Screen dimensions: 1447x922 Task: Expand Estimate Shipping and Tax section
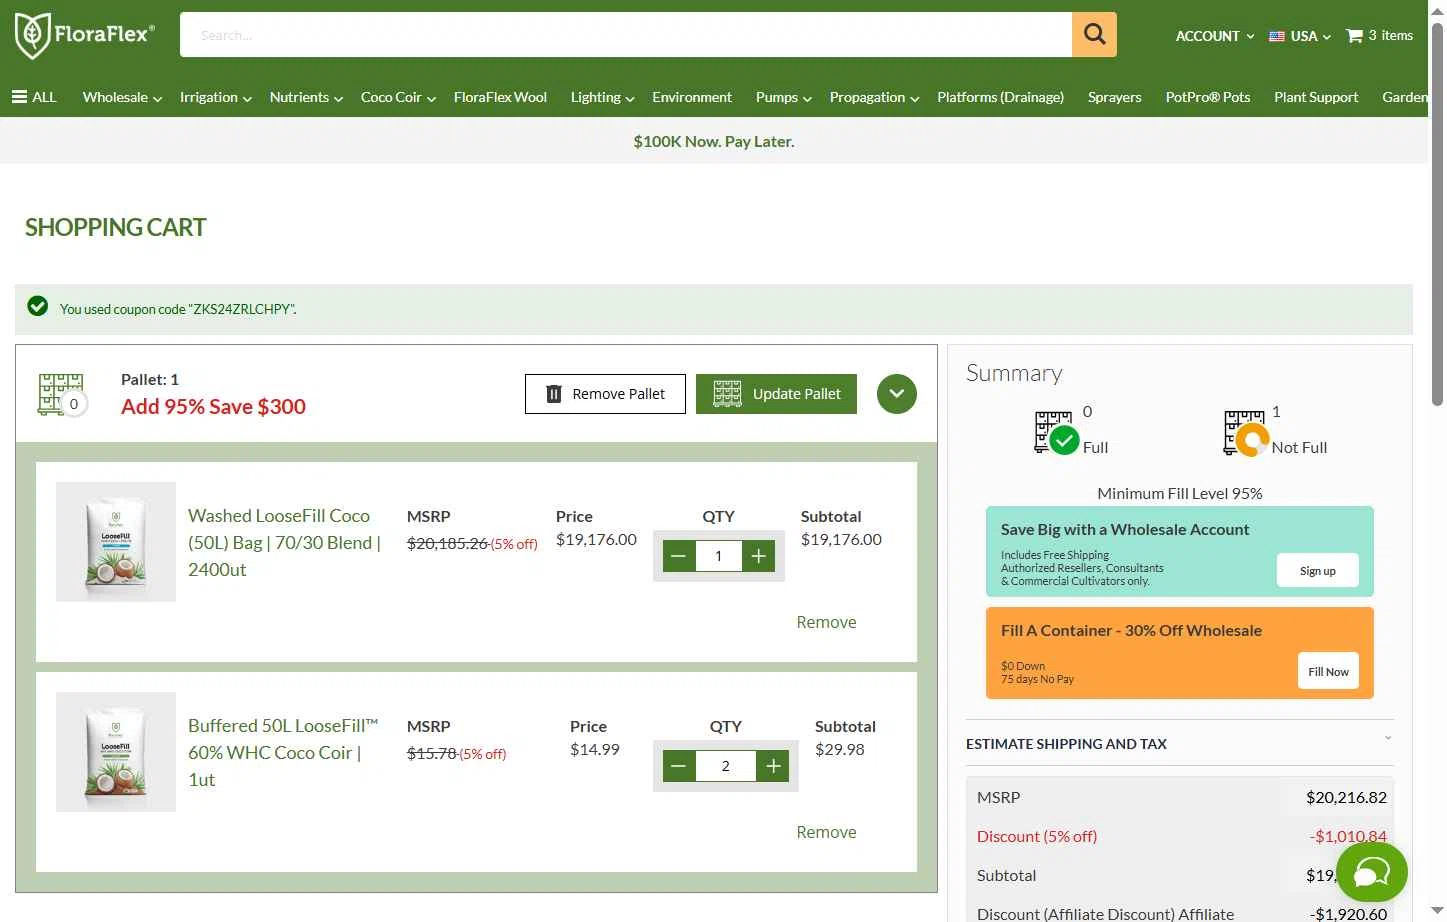click(x=1180, y=743)
